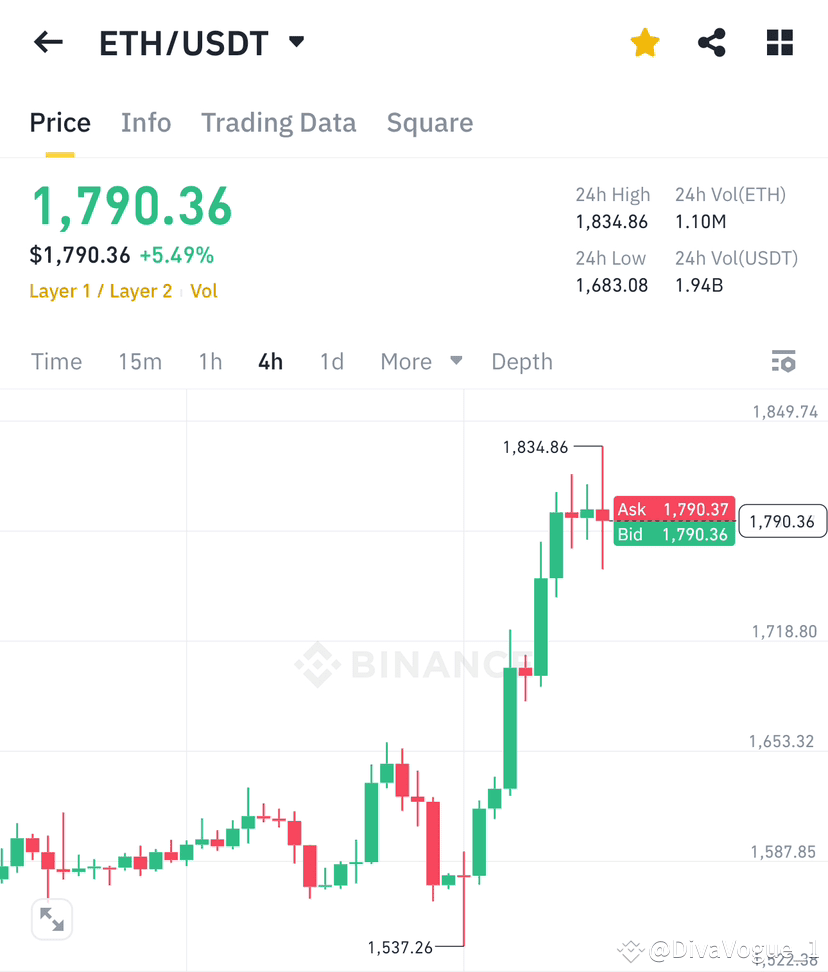This screenshot has width=828, height=972.
Task: Tap the back arrow icon
Action: tap(48, 42)
